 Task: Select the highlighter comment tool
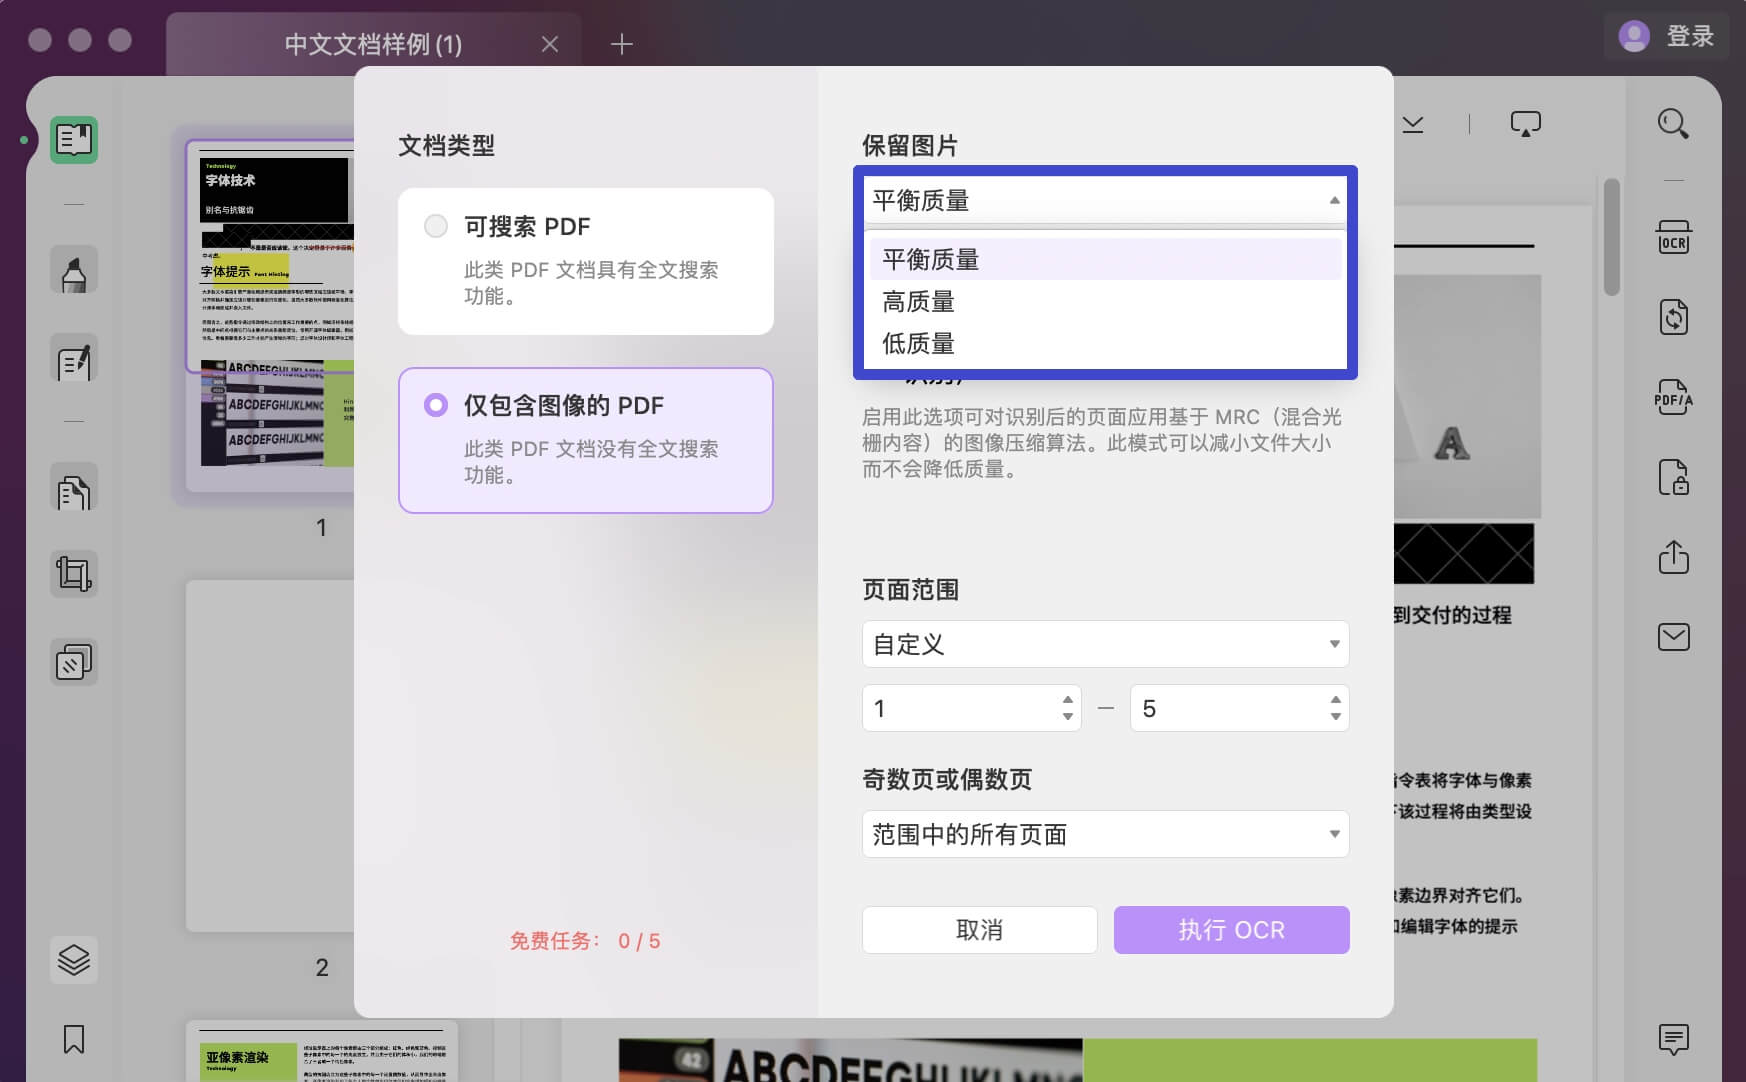click(x=74, y=271)
